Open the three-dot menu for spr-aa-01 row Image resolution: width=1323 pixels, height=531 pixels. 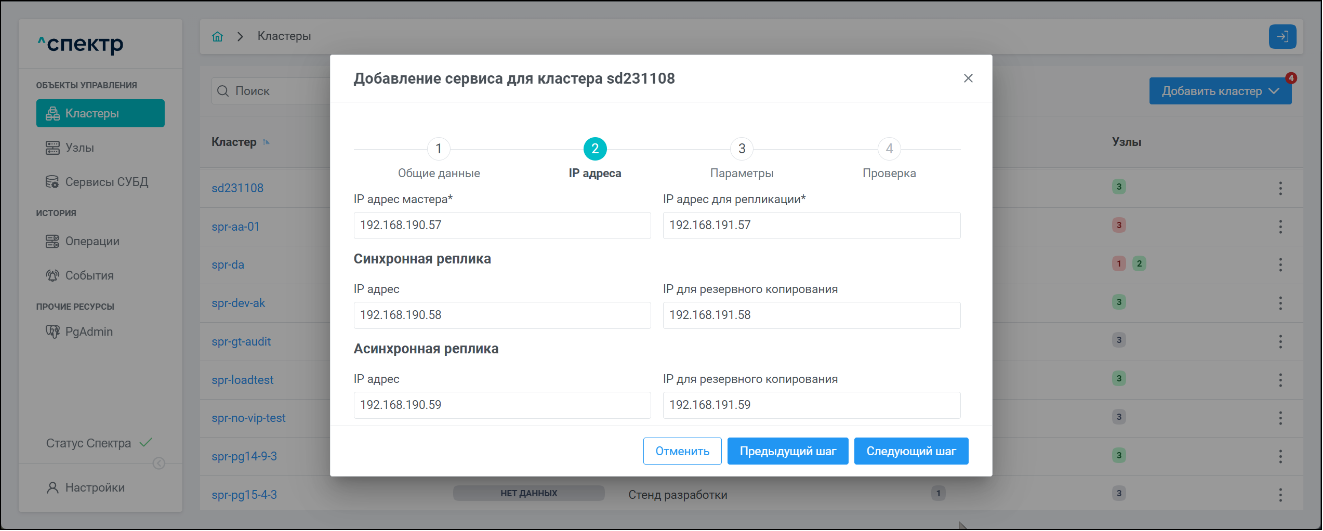click(1280, 226)
